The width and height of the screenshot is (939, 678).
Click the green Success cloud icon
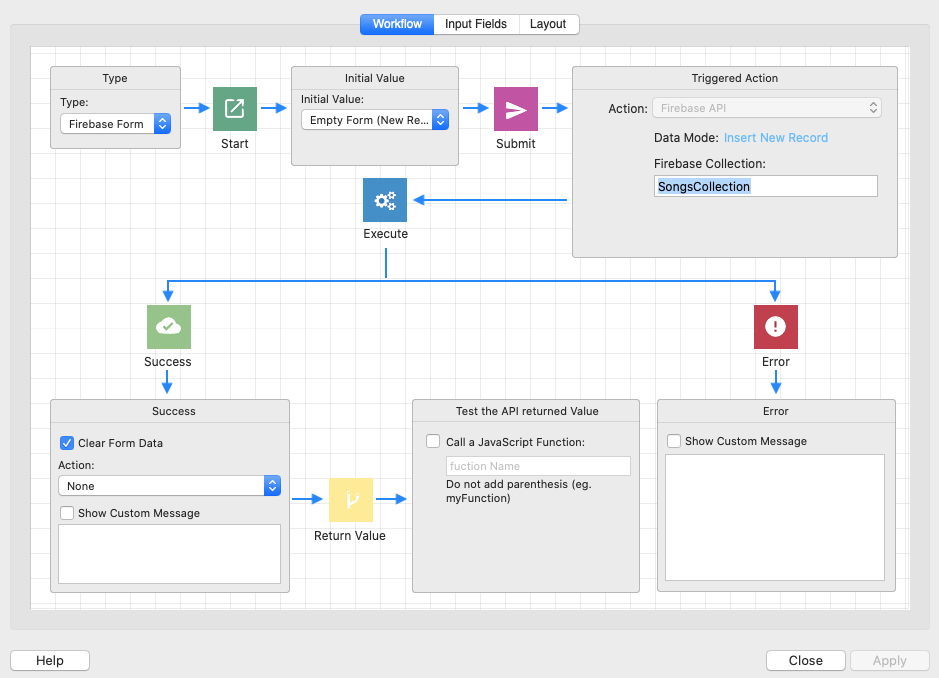pyautogui.click(x=168, y=327)
